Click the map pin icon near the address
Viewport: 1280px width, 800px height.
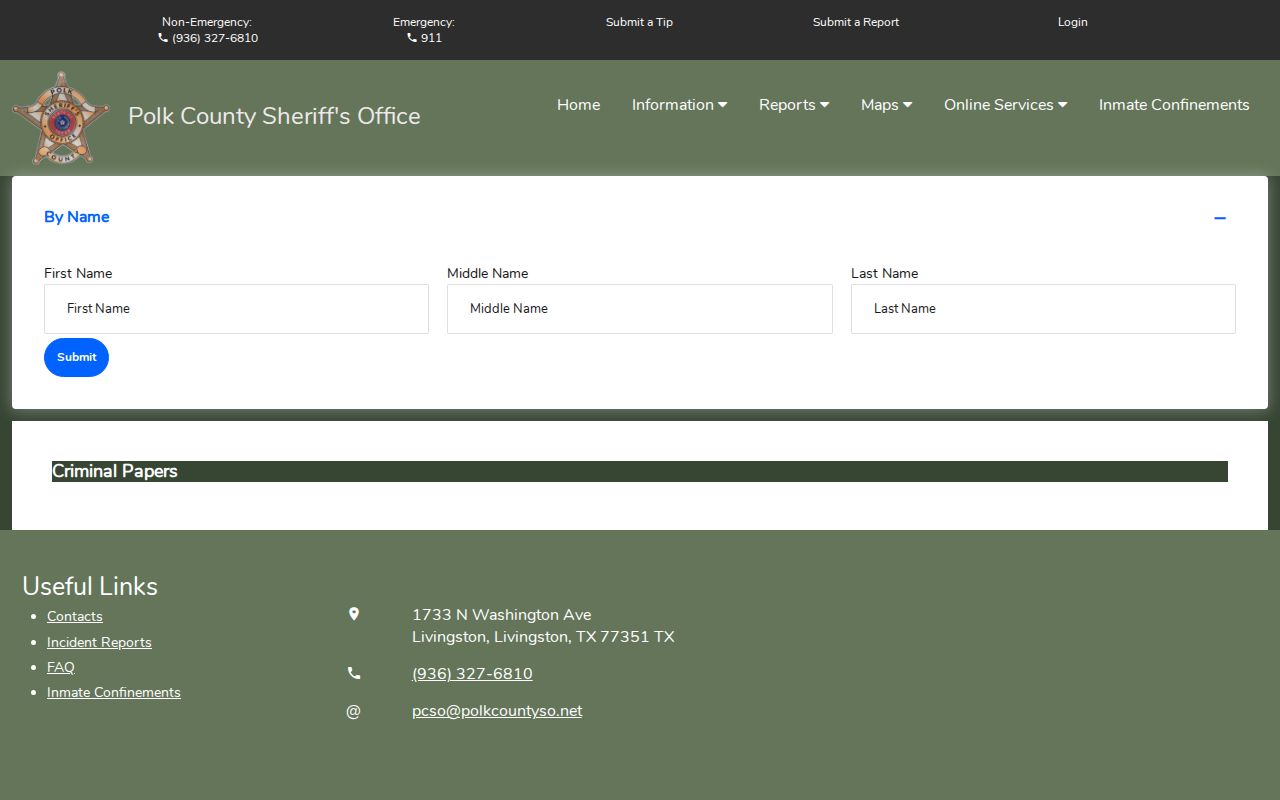(x=353, y=614)
